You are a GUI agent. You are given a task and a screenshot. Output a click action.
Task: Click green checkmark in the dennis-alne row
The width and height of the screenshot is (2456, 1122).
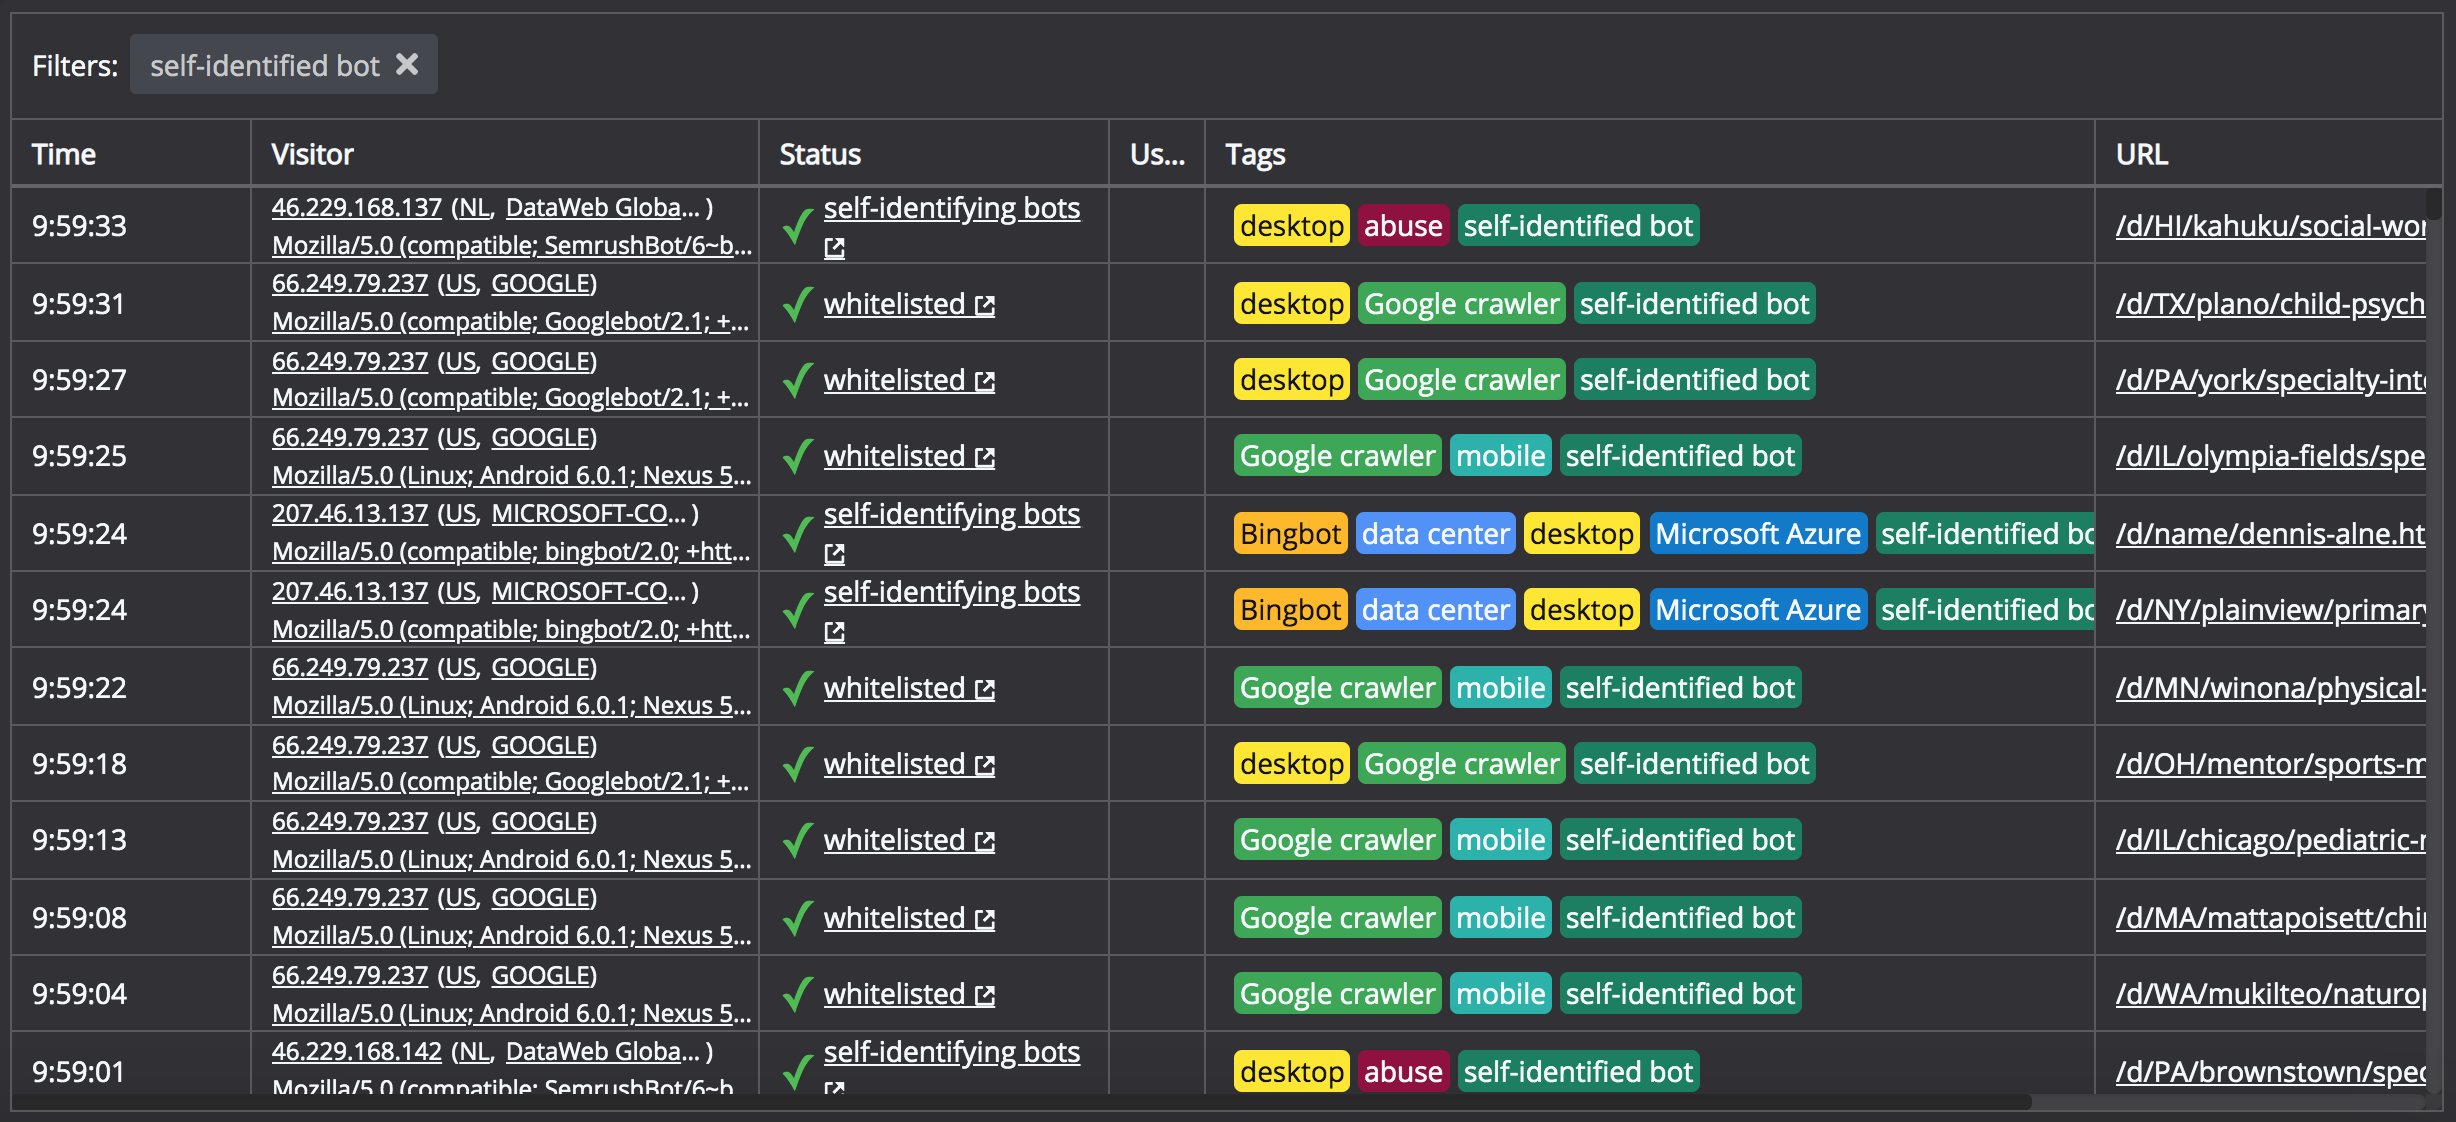pyautogui.click(x=797, y=534)
